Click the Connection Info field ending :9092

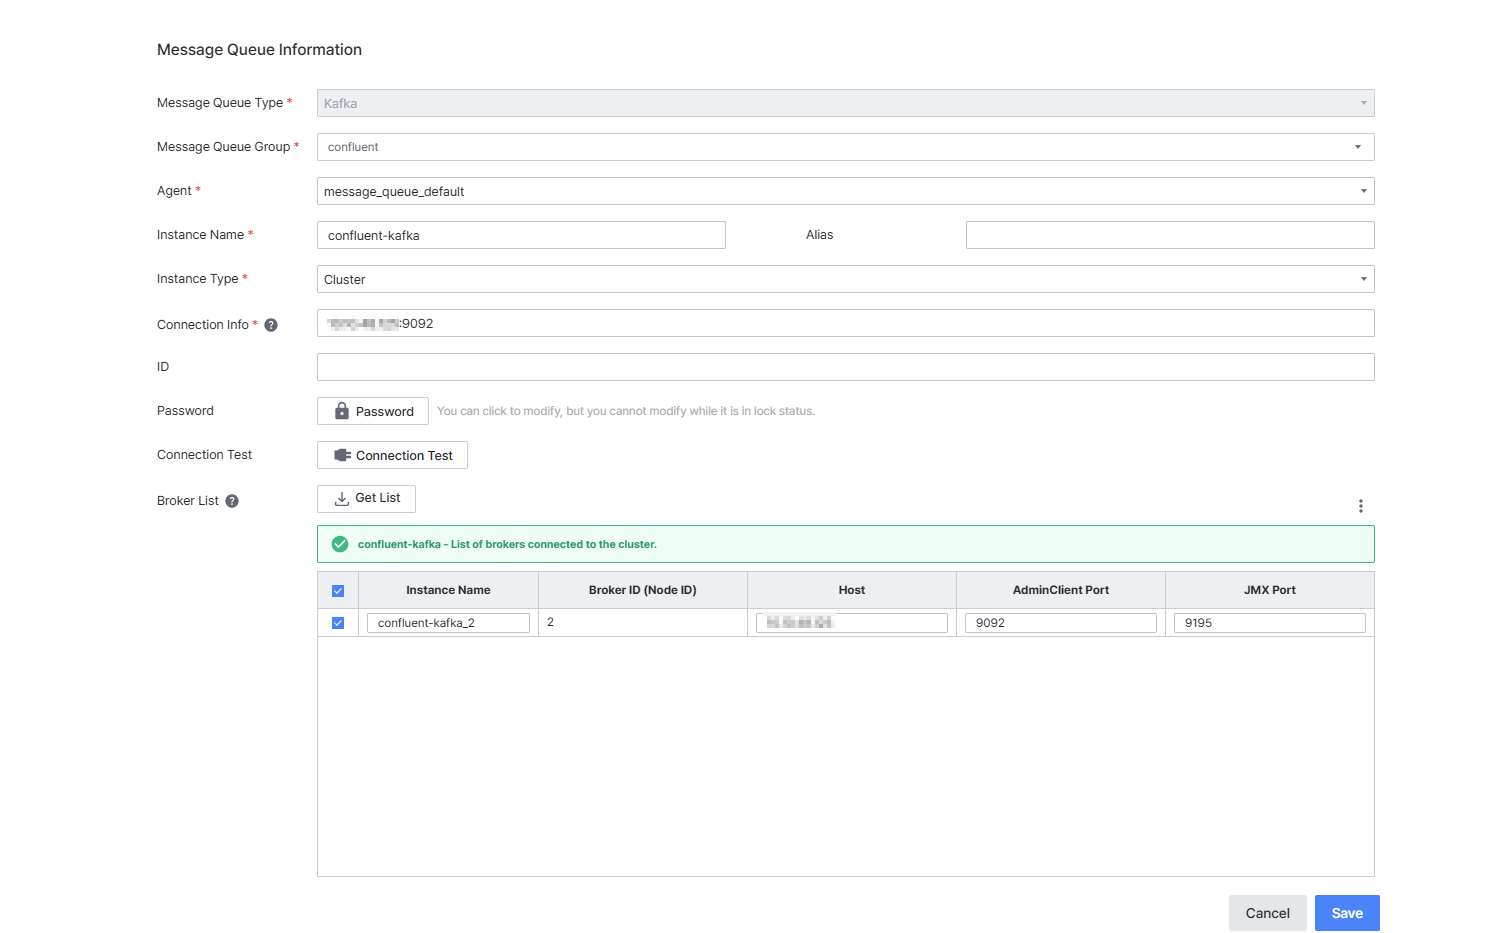pyautogui.click(x=846, y=323)
